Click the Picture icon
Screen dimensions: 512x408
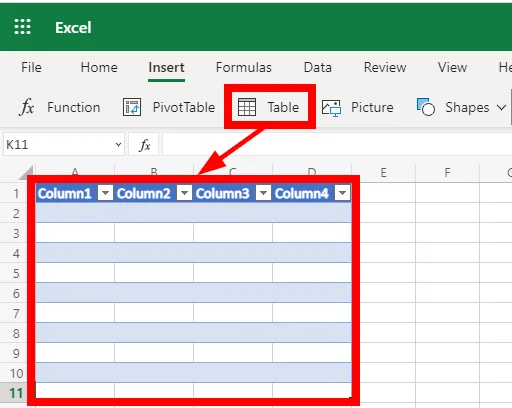331,107
